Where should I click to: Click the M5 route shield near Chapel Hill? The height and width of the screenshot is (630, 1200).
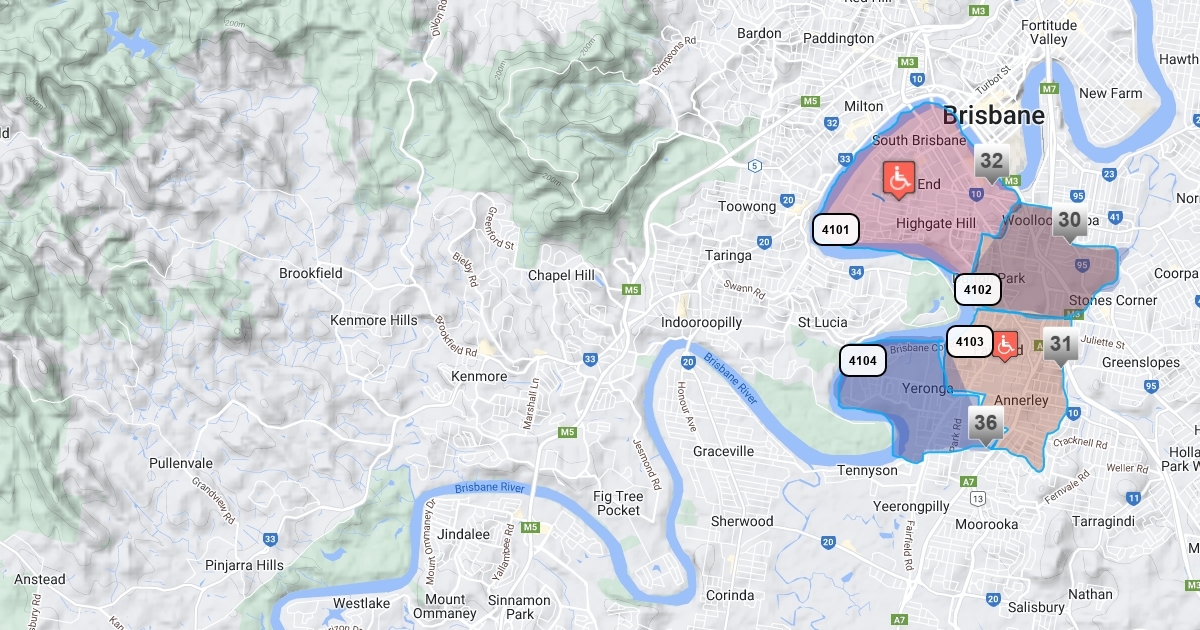pos(631,290)
